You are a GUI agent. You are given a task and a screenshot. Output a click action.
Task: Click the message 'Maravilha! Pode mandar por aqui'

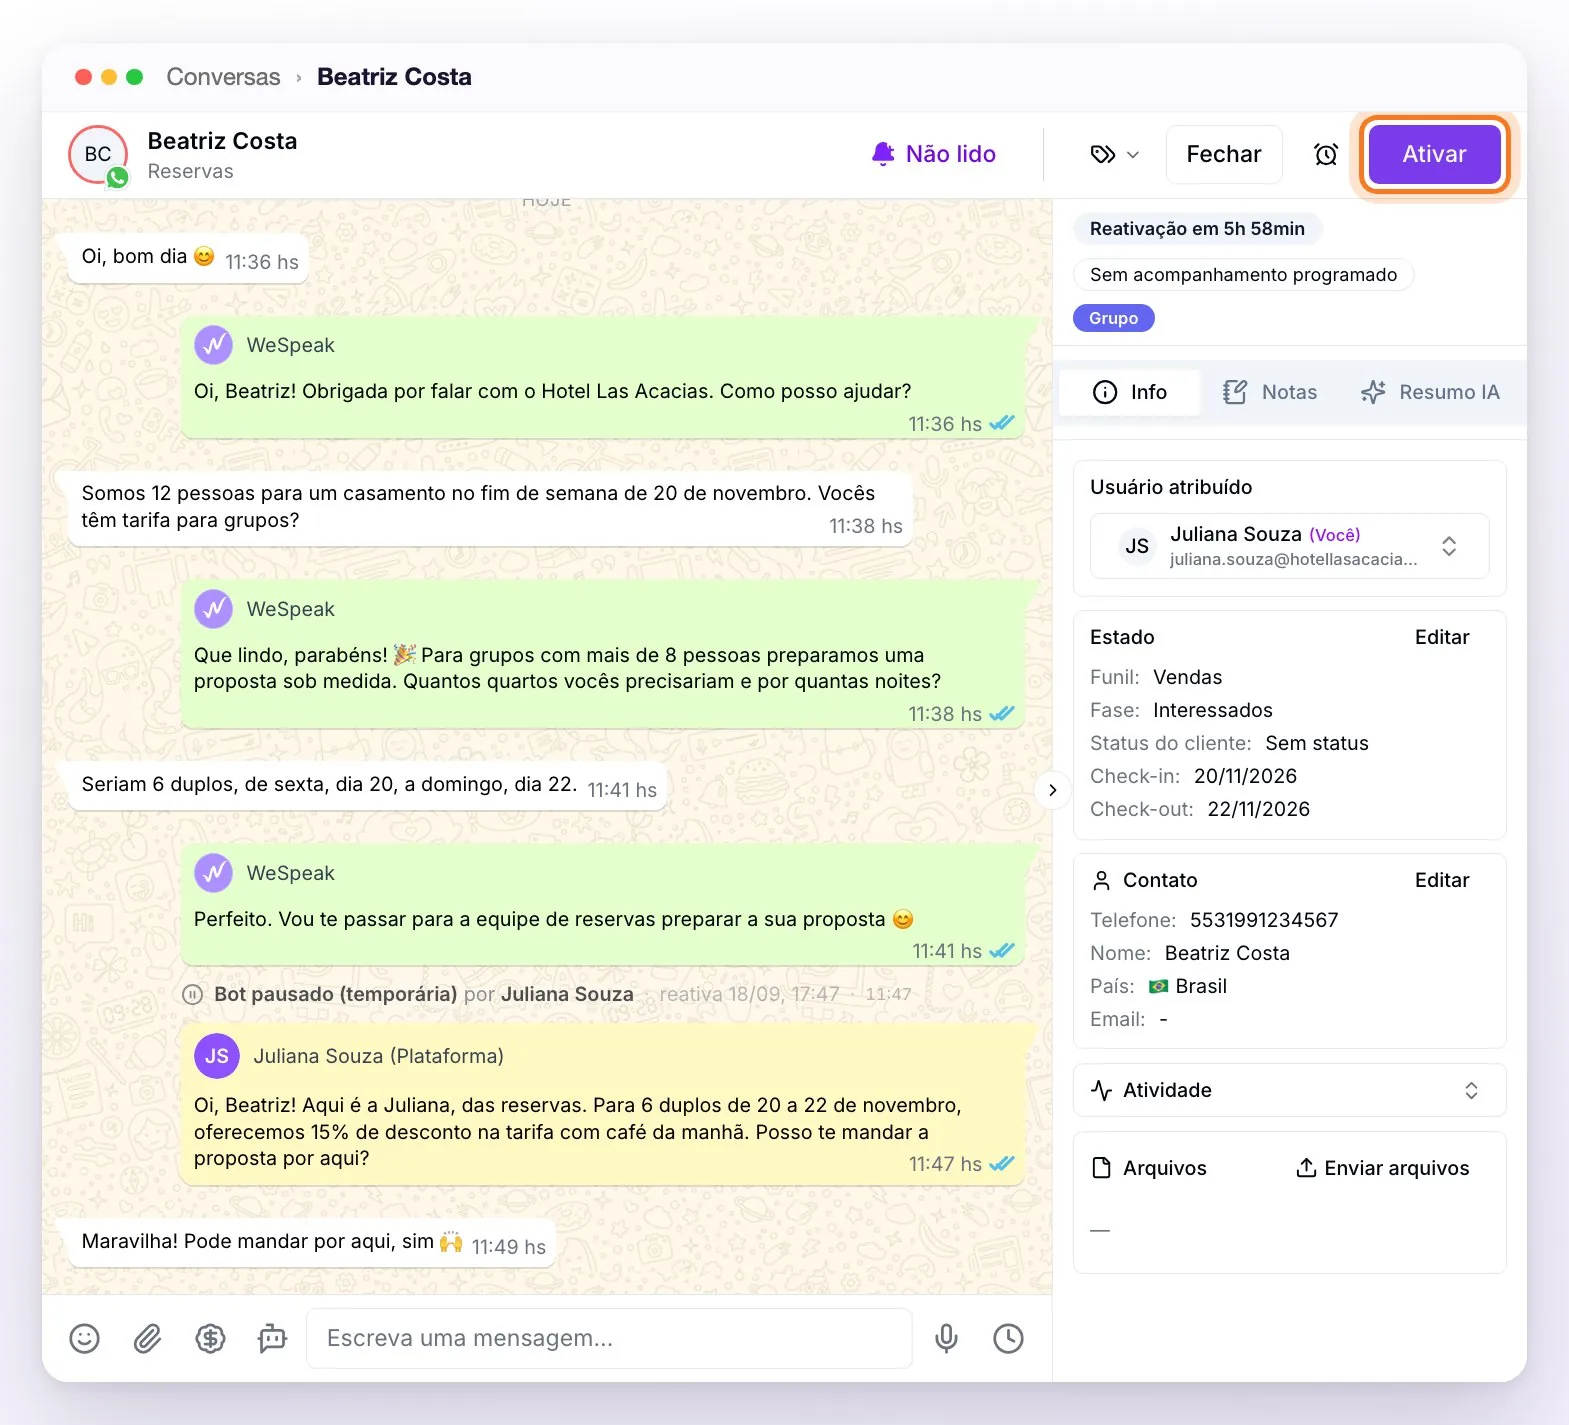pyautogui.click(x=312, y=1242)
